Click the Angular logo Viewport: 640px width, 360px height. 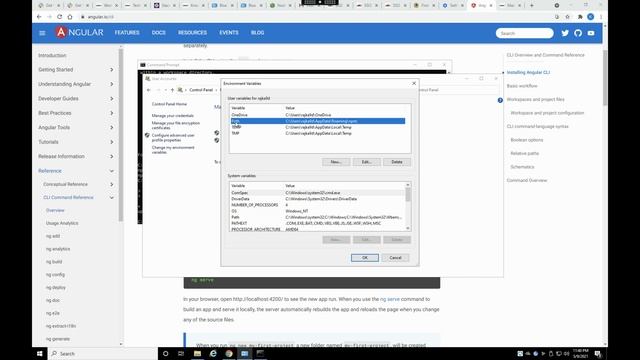click(x=80, y=32)
